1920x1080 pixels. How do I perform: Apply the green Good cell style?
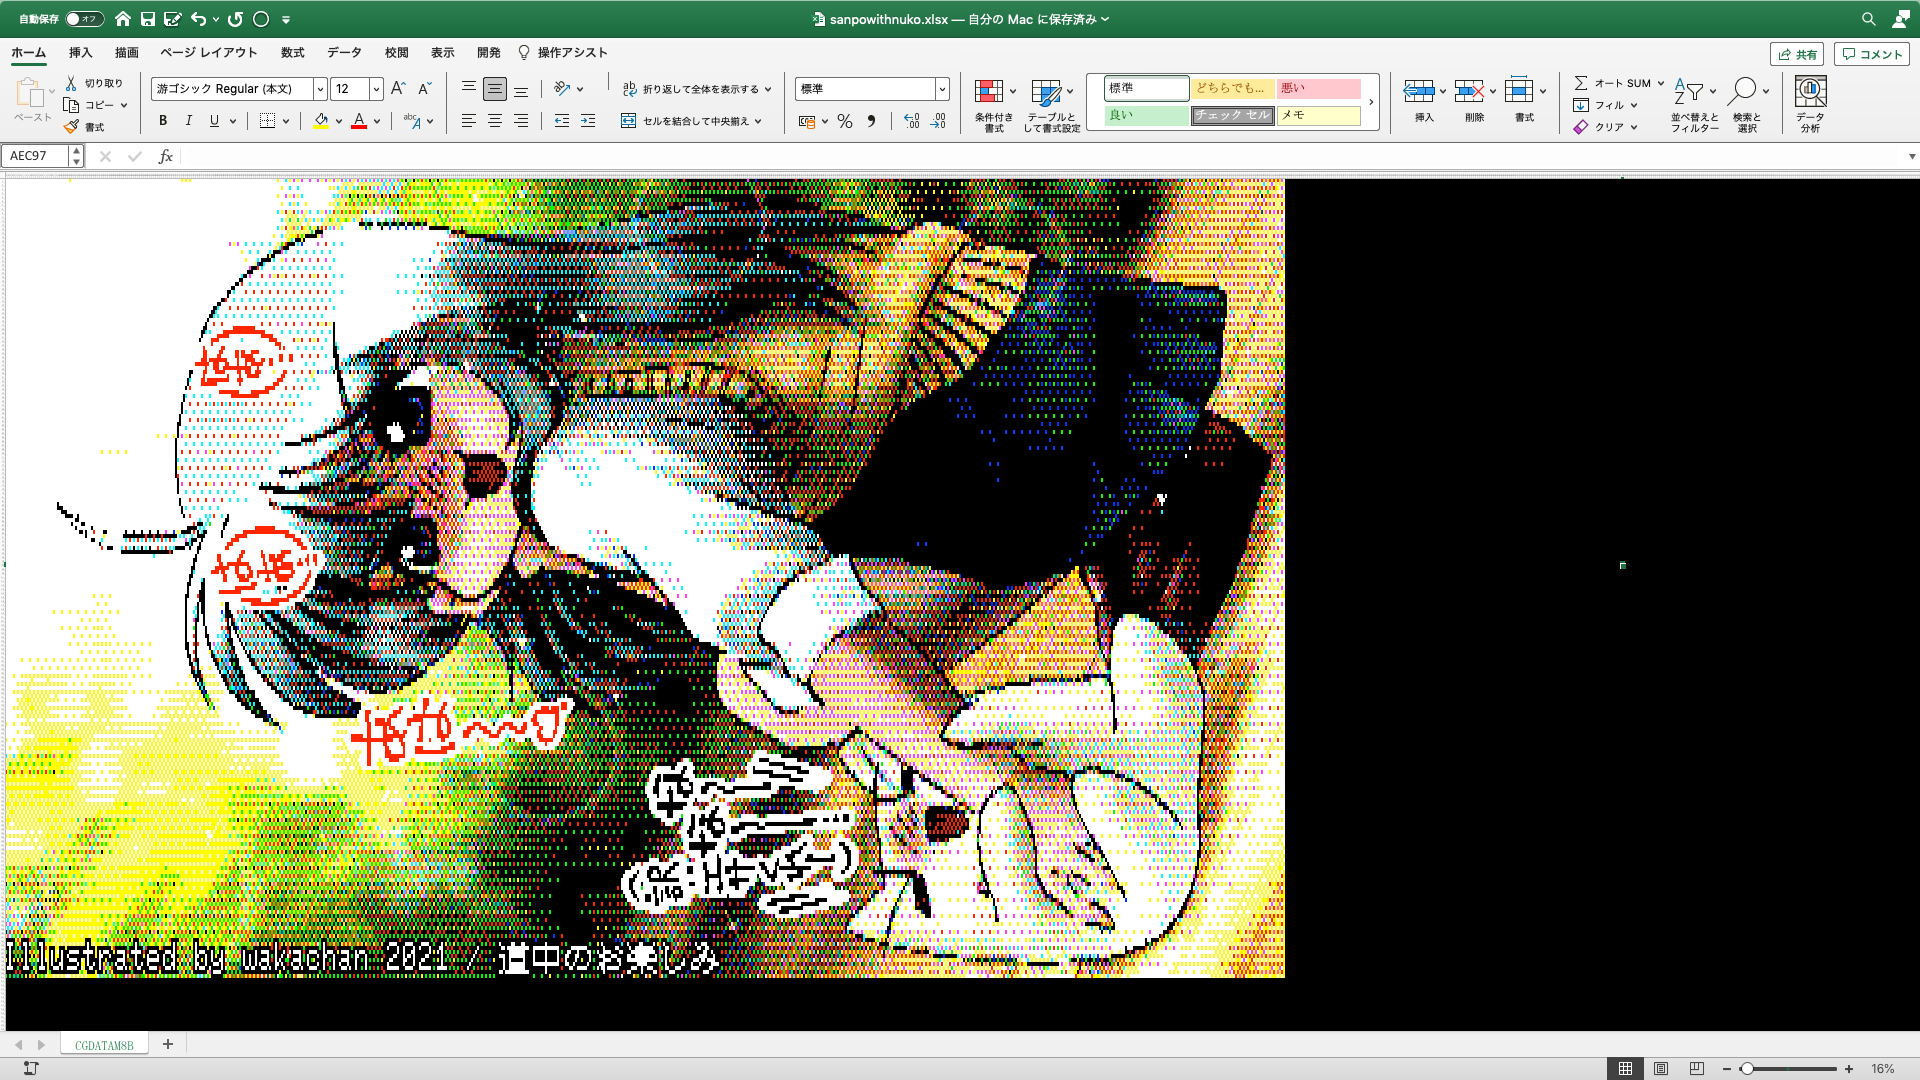(1147, 115)
